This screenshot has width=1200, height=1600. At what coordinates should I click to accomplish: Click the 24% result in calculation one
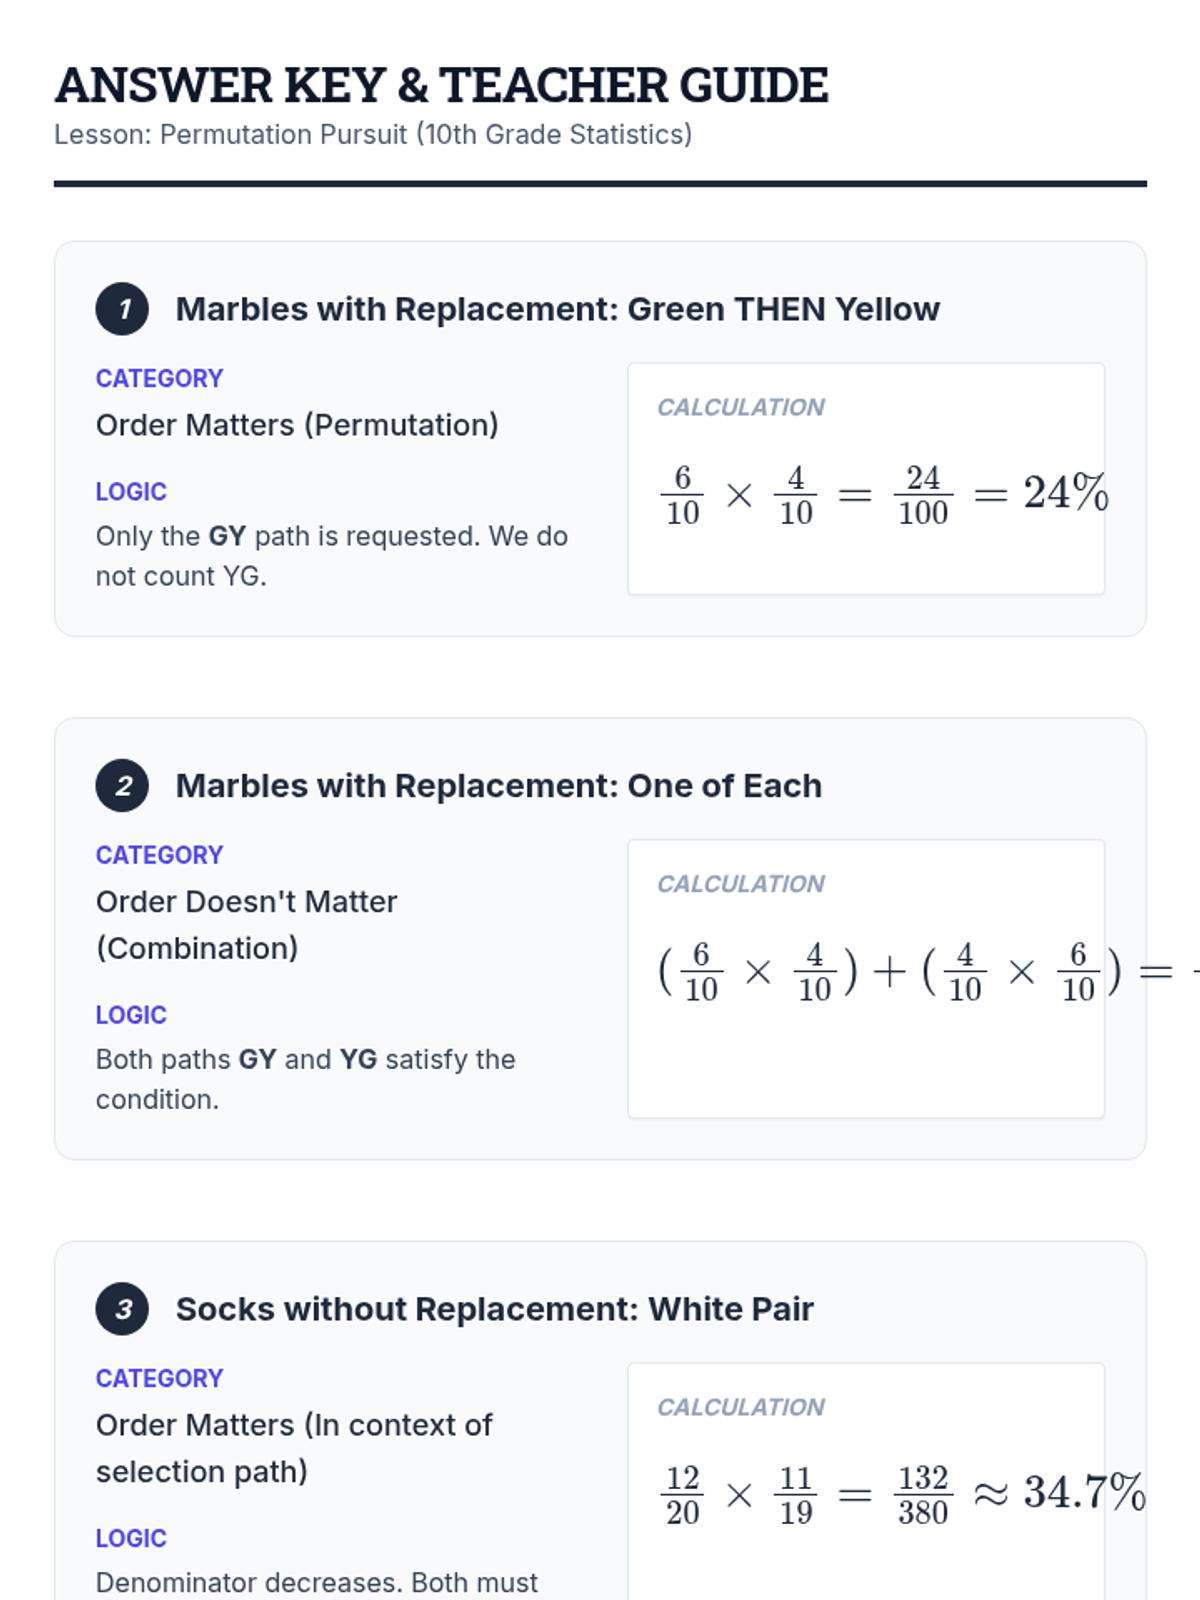[x=1065, y=493]
